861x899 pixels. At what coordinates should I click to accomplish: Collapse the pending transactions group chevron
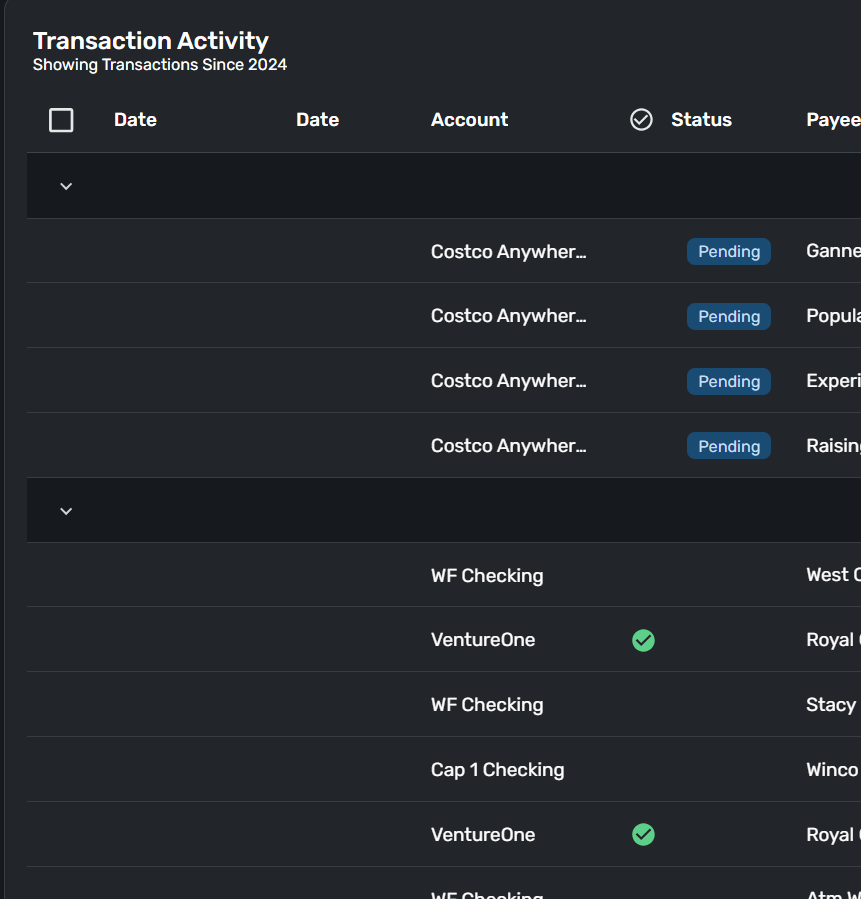pyautogui.click(x=66, y=186)
